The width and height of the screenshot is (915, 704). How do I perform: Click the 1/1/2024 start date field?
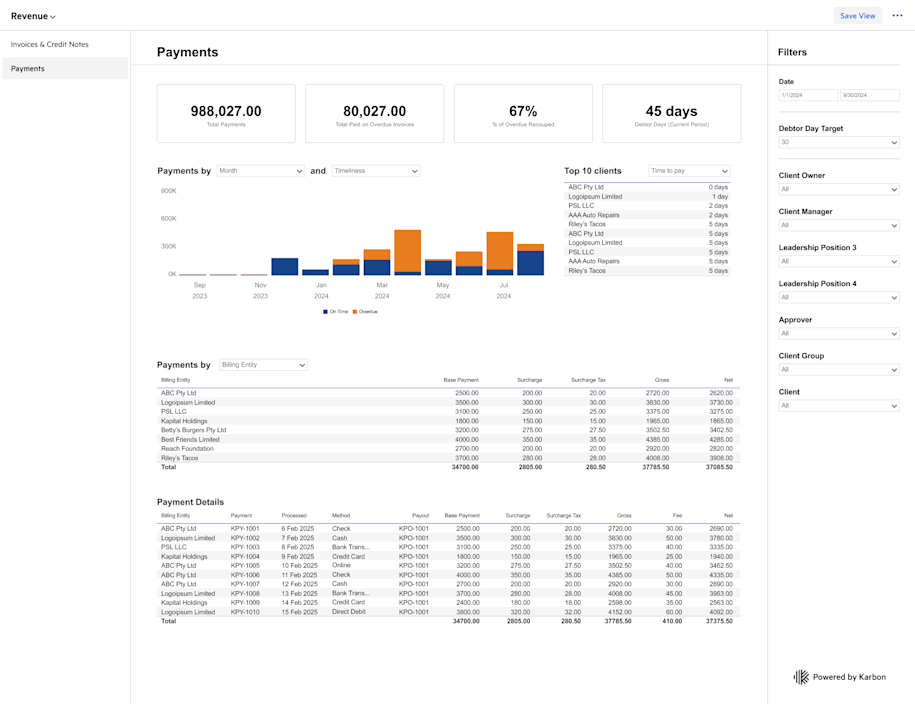click(808, 94)
